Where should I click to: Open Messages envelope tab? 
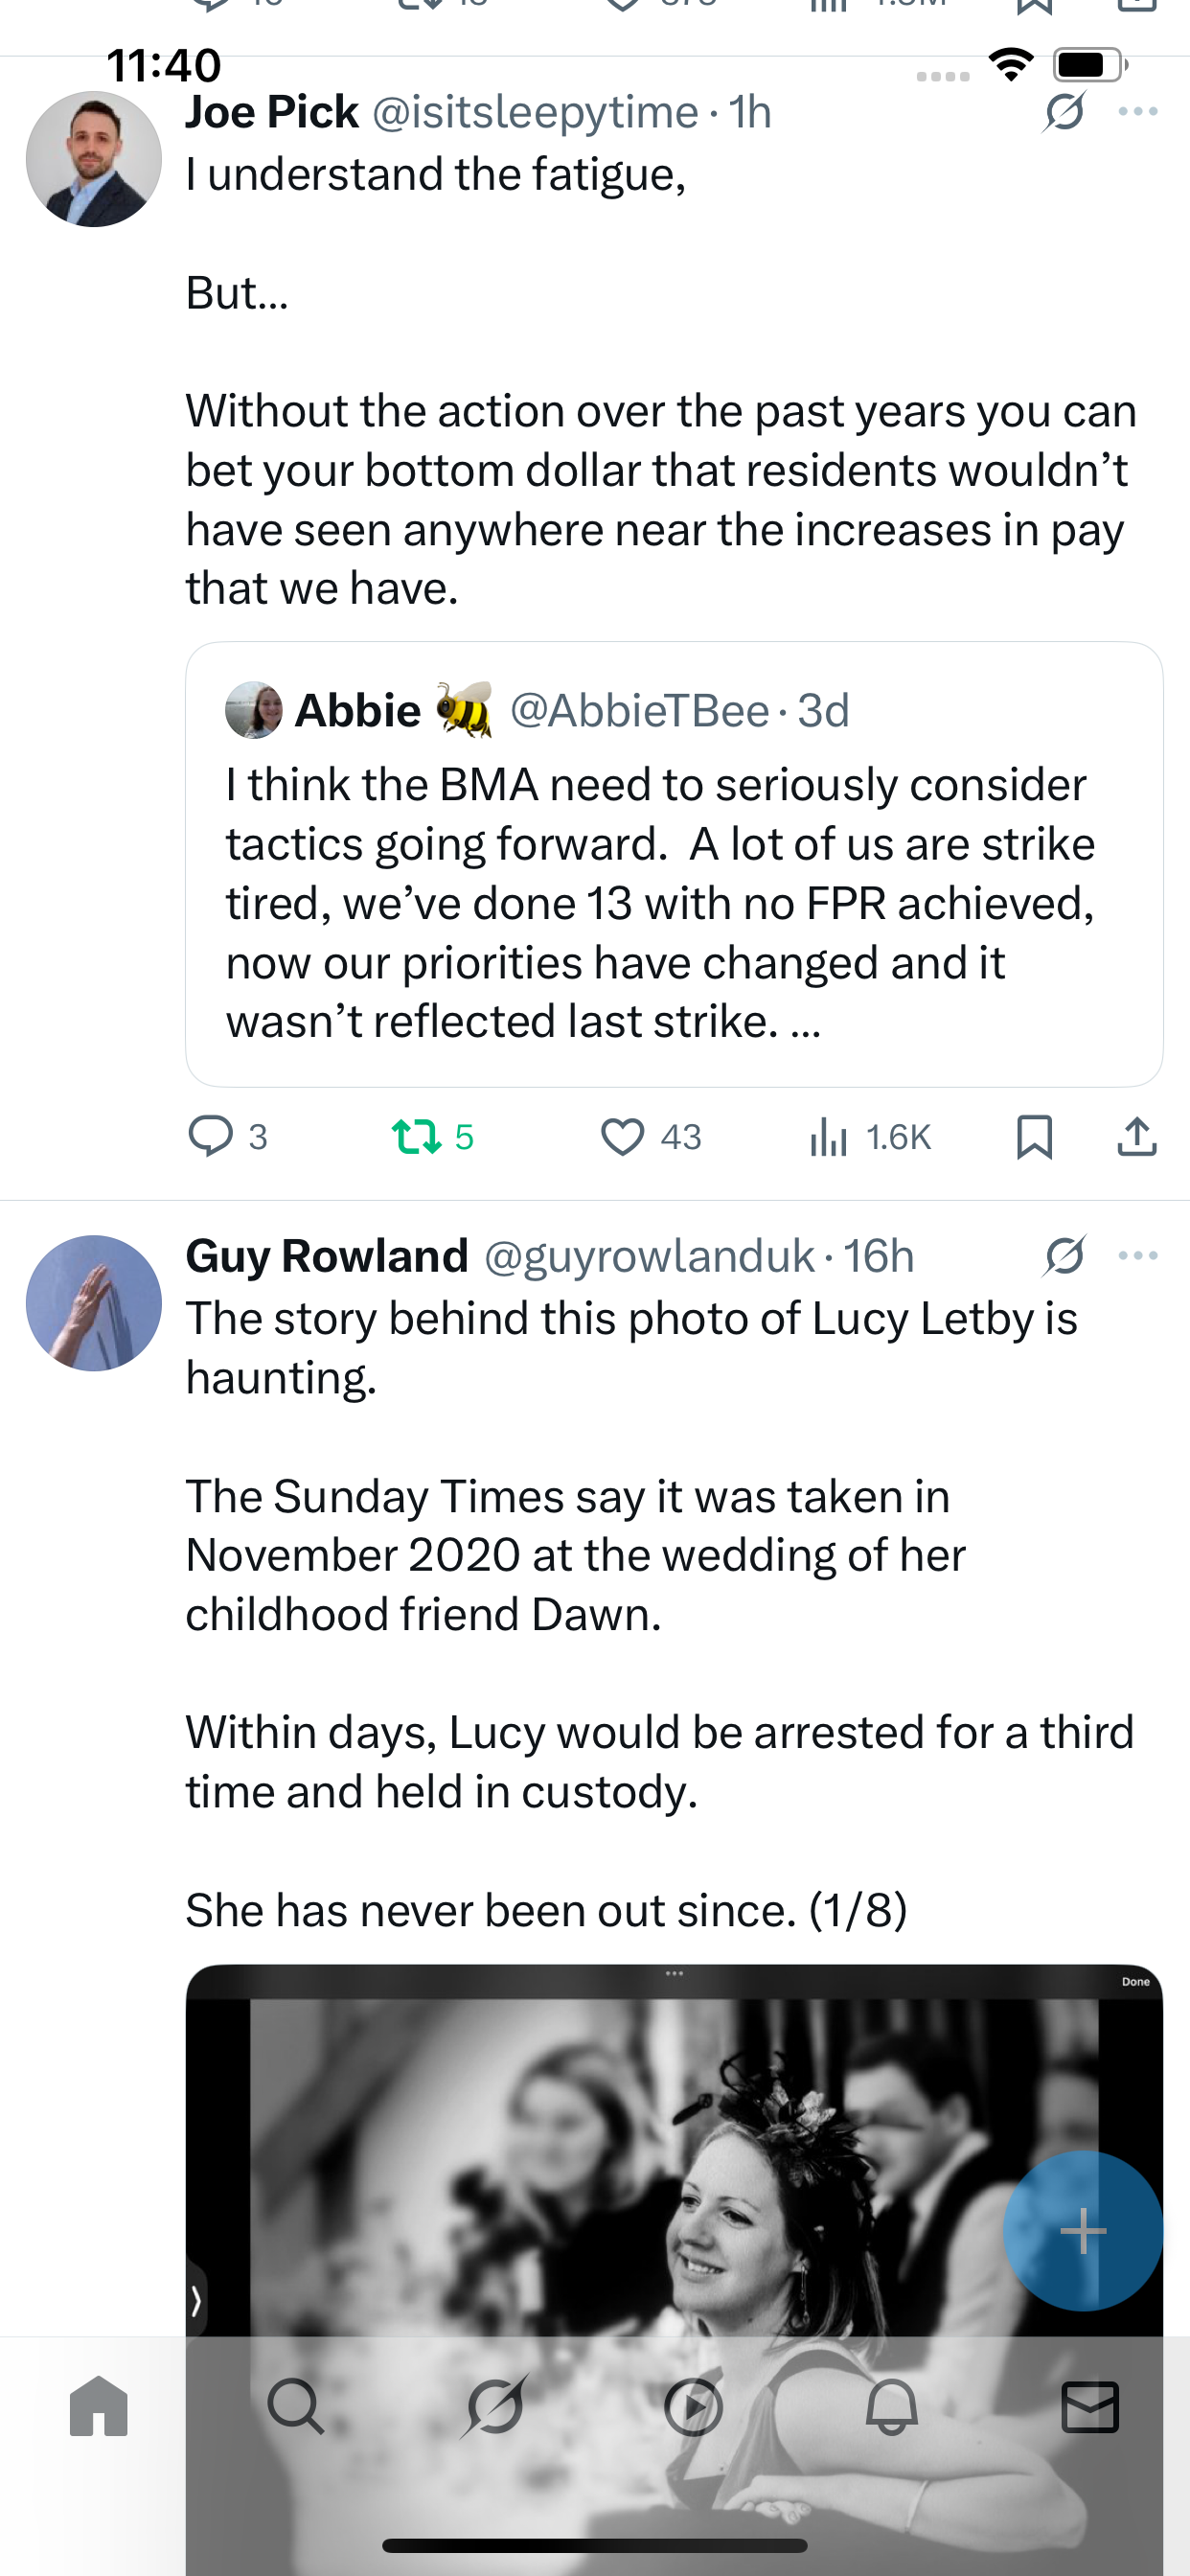pyautogui.click(x=1089, y=2406)
